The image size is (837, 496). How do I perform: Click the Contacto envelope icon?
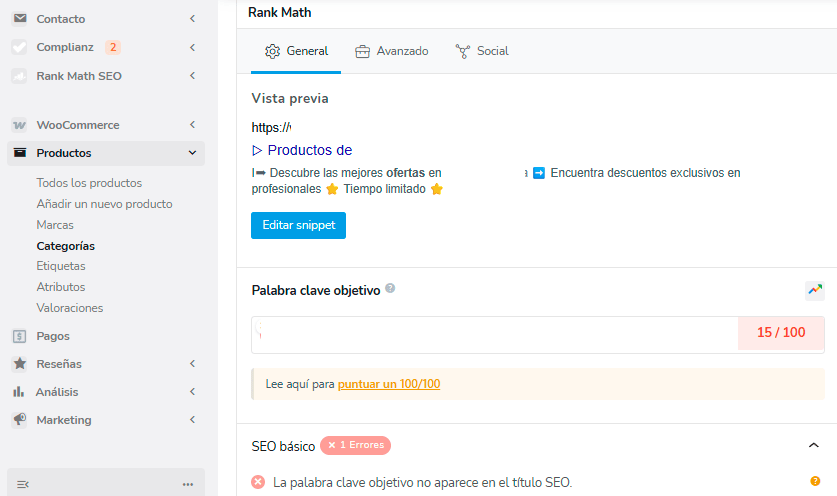click(x=20, y=19)
